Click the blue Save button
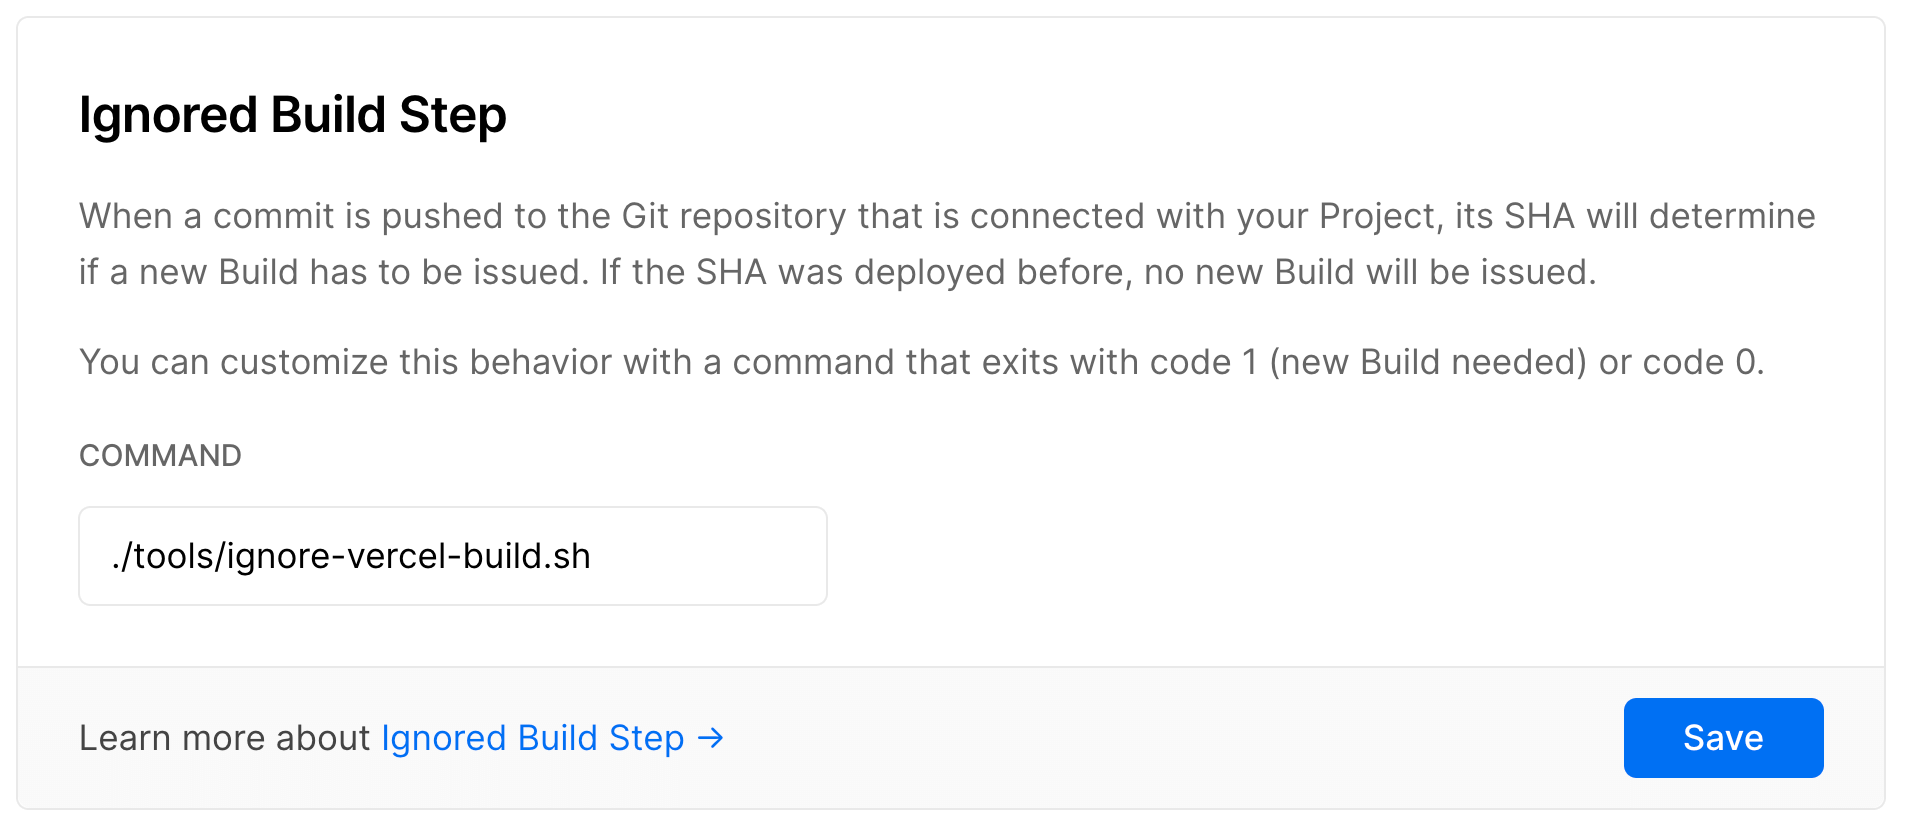The width and height of the screenshot is (1910, 822). click(x=1722, y=738)
